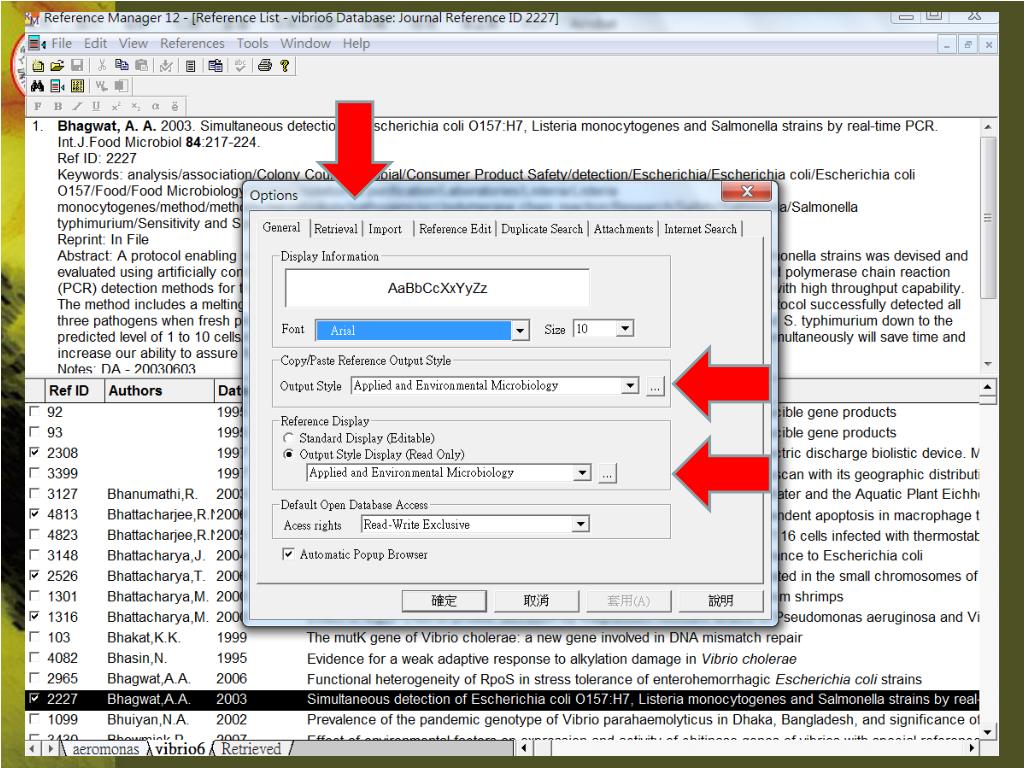Switch to the Internet Search tab
Viewport: 1024px width, 768px height.
coord(700,229)
